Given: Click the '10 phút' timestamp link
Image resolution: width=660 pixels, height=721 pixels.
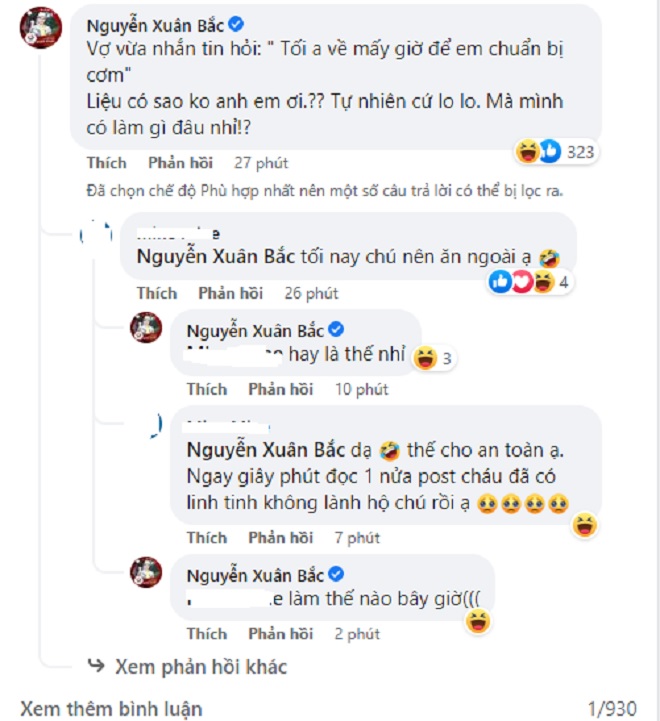Looking at the screenshot, I should [x=358, y=389].
